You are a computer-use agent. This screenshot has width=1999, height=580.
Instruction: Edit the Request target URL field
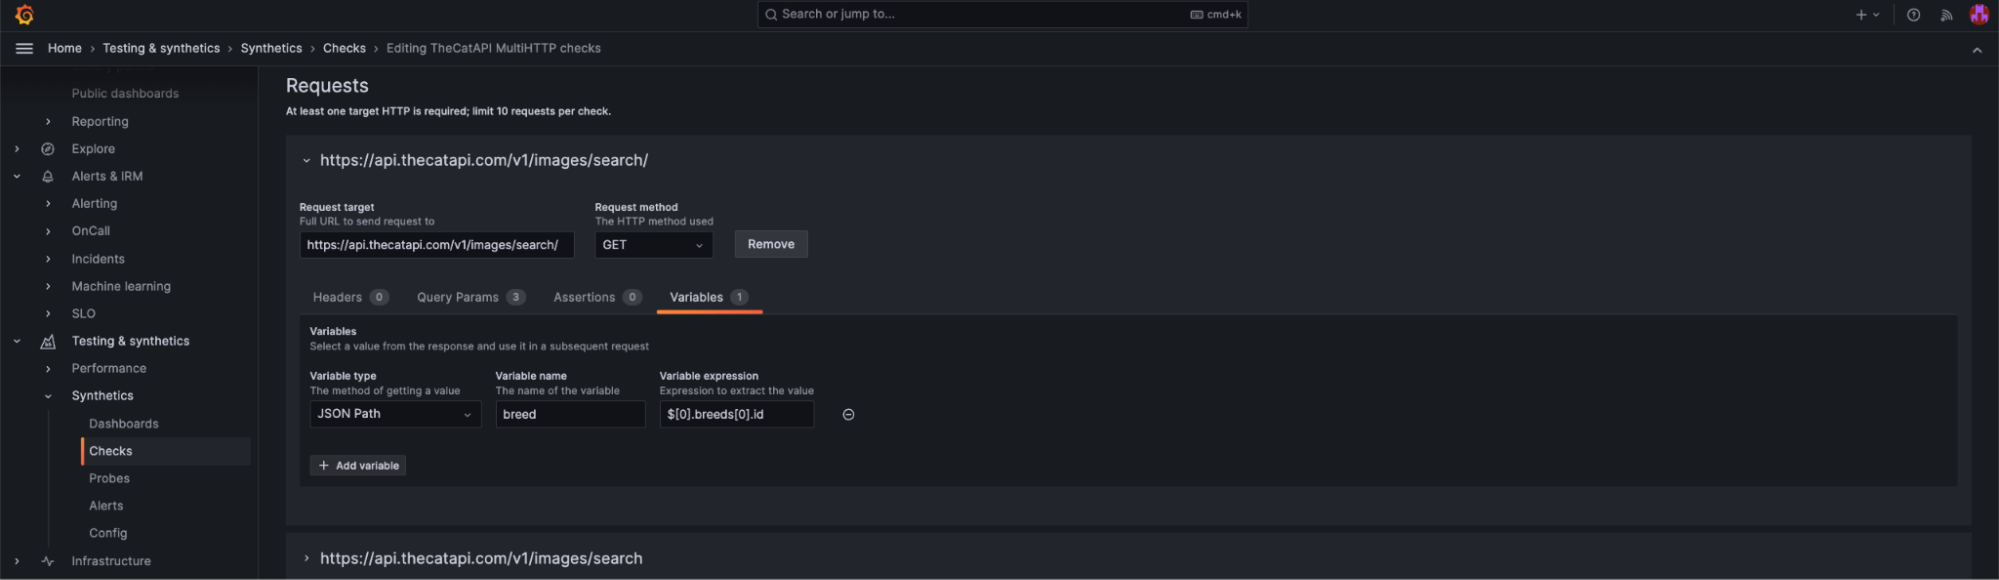click(x=437, y=245)
